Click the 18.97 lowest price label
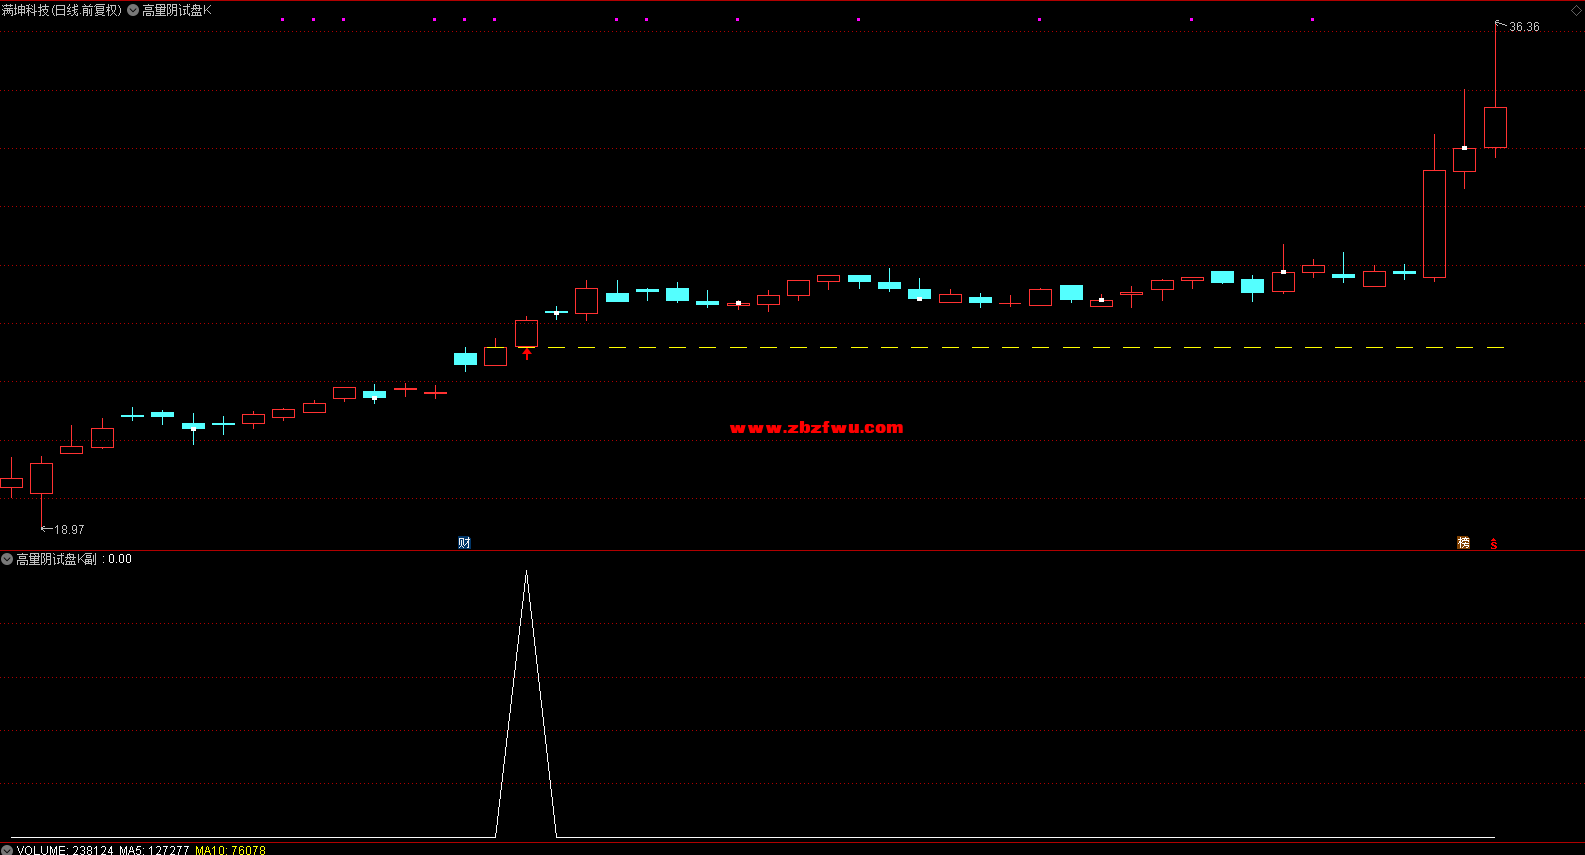 click(69, 530)
